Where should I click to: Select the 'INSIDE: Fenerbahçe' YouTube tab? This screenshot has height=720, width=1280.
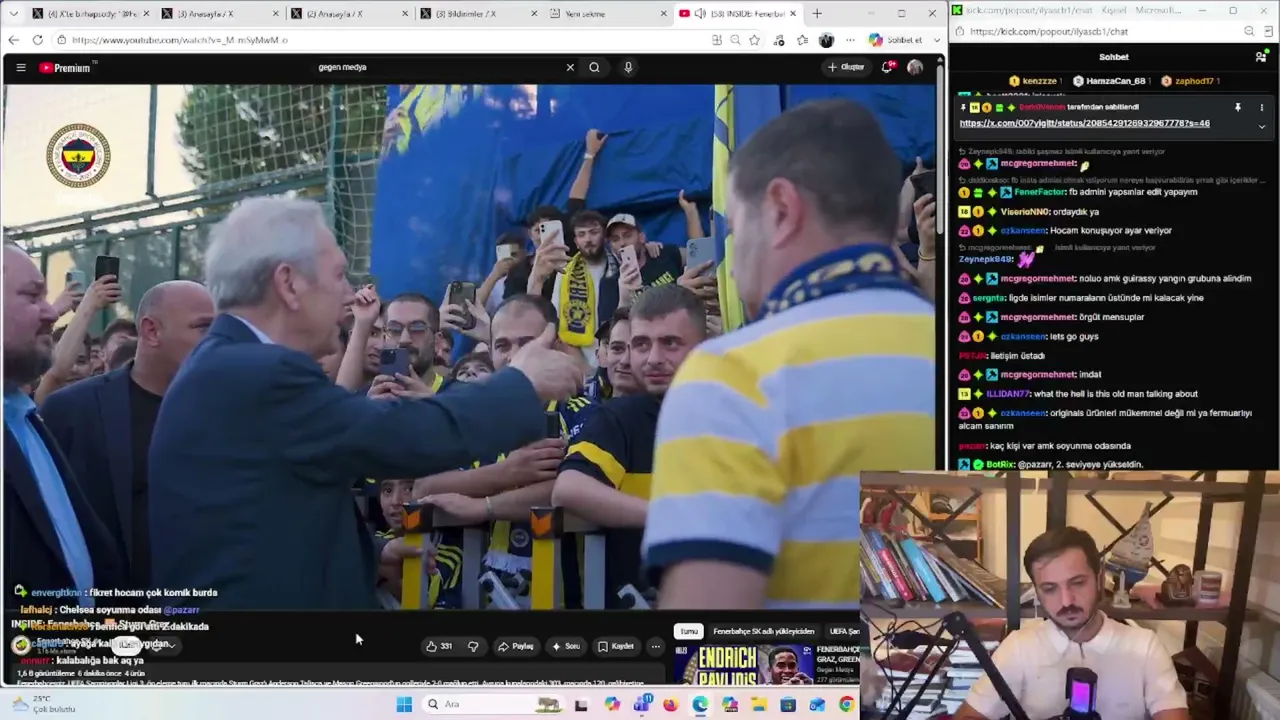point(738,14)
